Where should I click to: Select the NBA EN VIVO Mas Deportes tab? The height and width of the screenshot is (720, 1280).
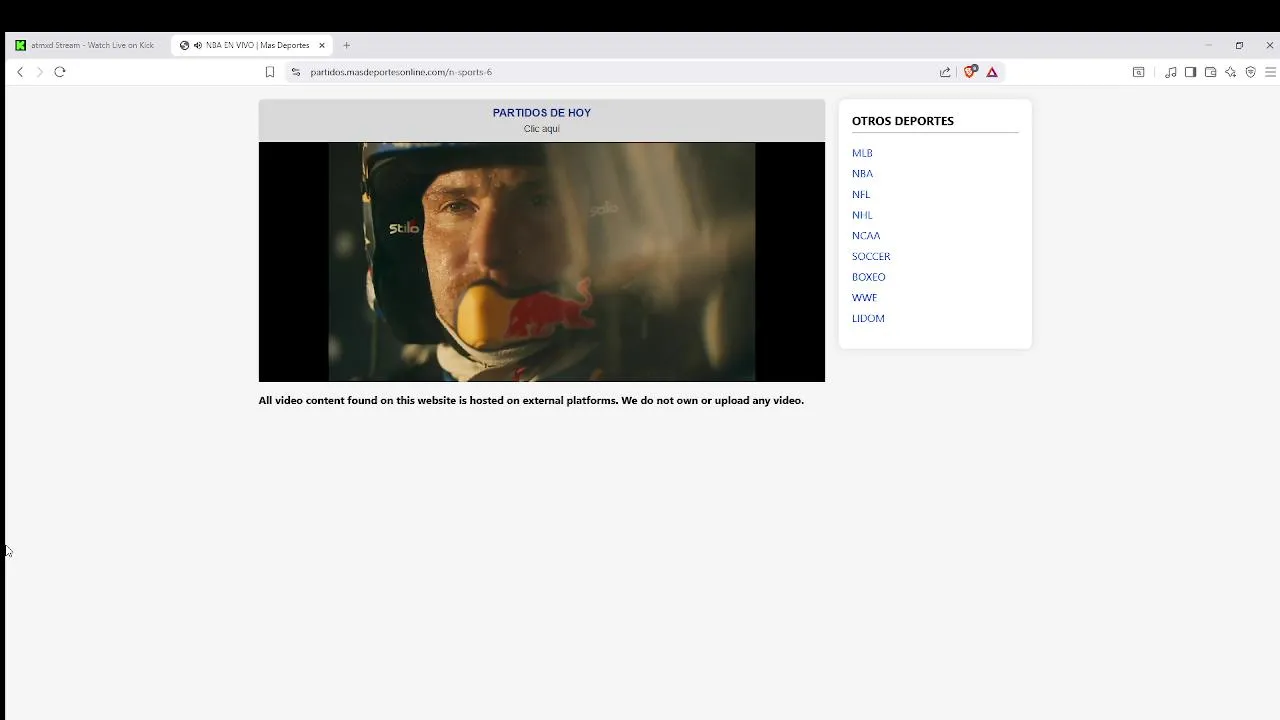coord(252,45)
